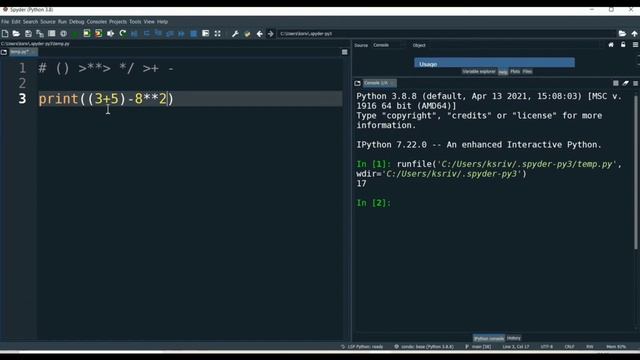
Task: Run file with green play button
Action: (x=75, y=34)
